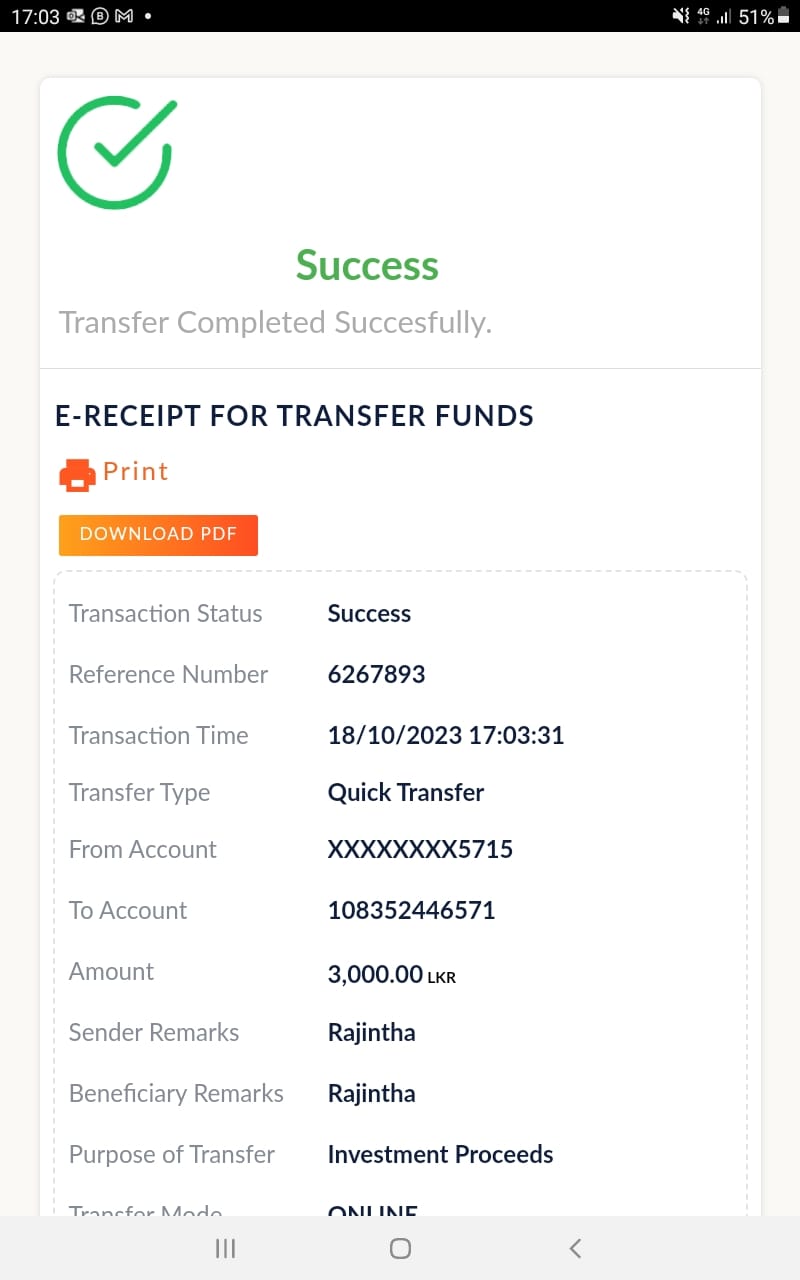The height and width of the screenshot is (1280, 800).
Task: Tap the transaction time value
Action: (446, 736)
